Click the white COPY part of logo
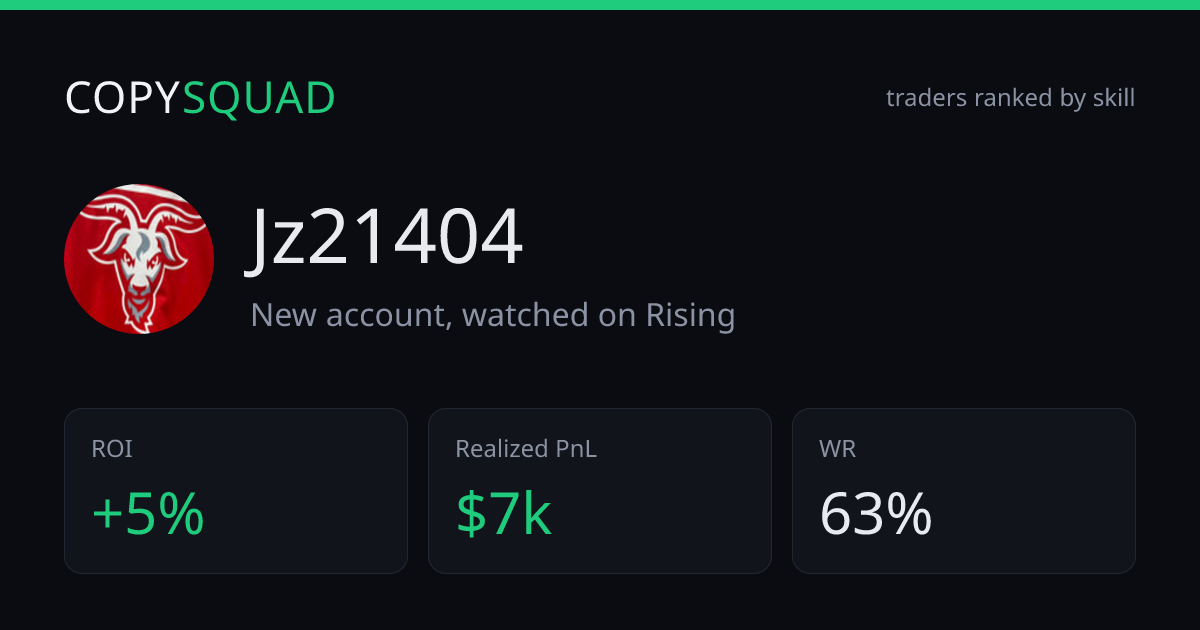The width and height of the screenshot is (1200, 630). pos(123,98)
